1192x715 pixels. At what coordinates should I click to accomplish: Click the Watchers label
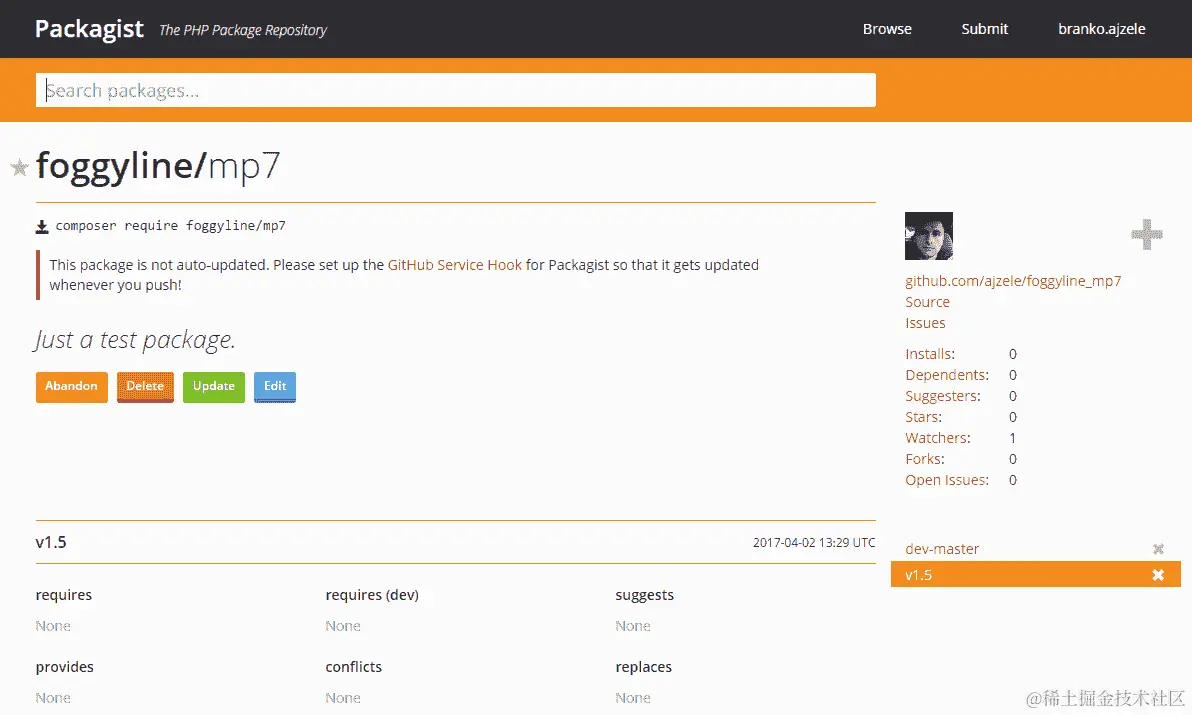(x=937, y=438)
